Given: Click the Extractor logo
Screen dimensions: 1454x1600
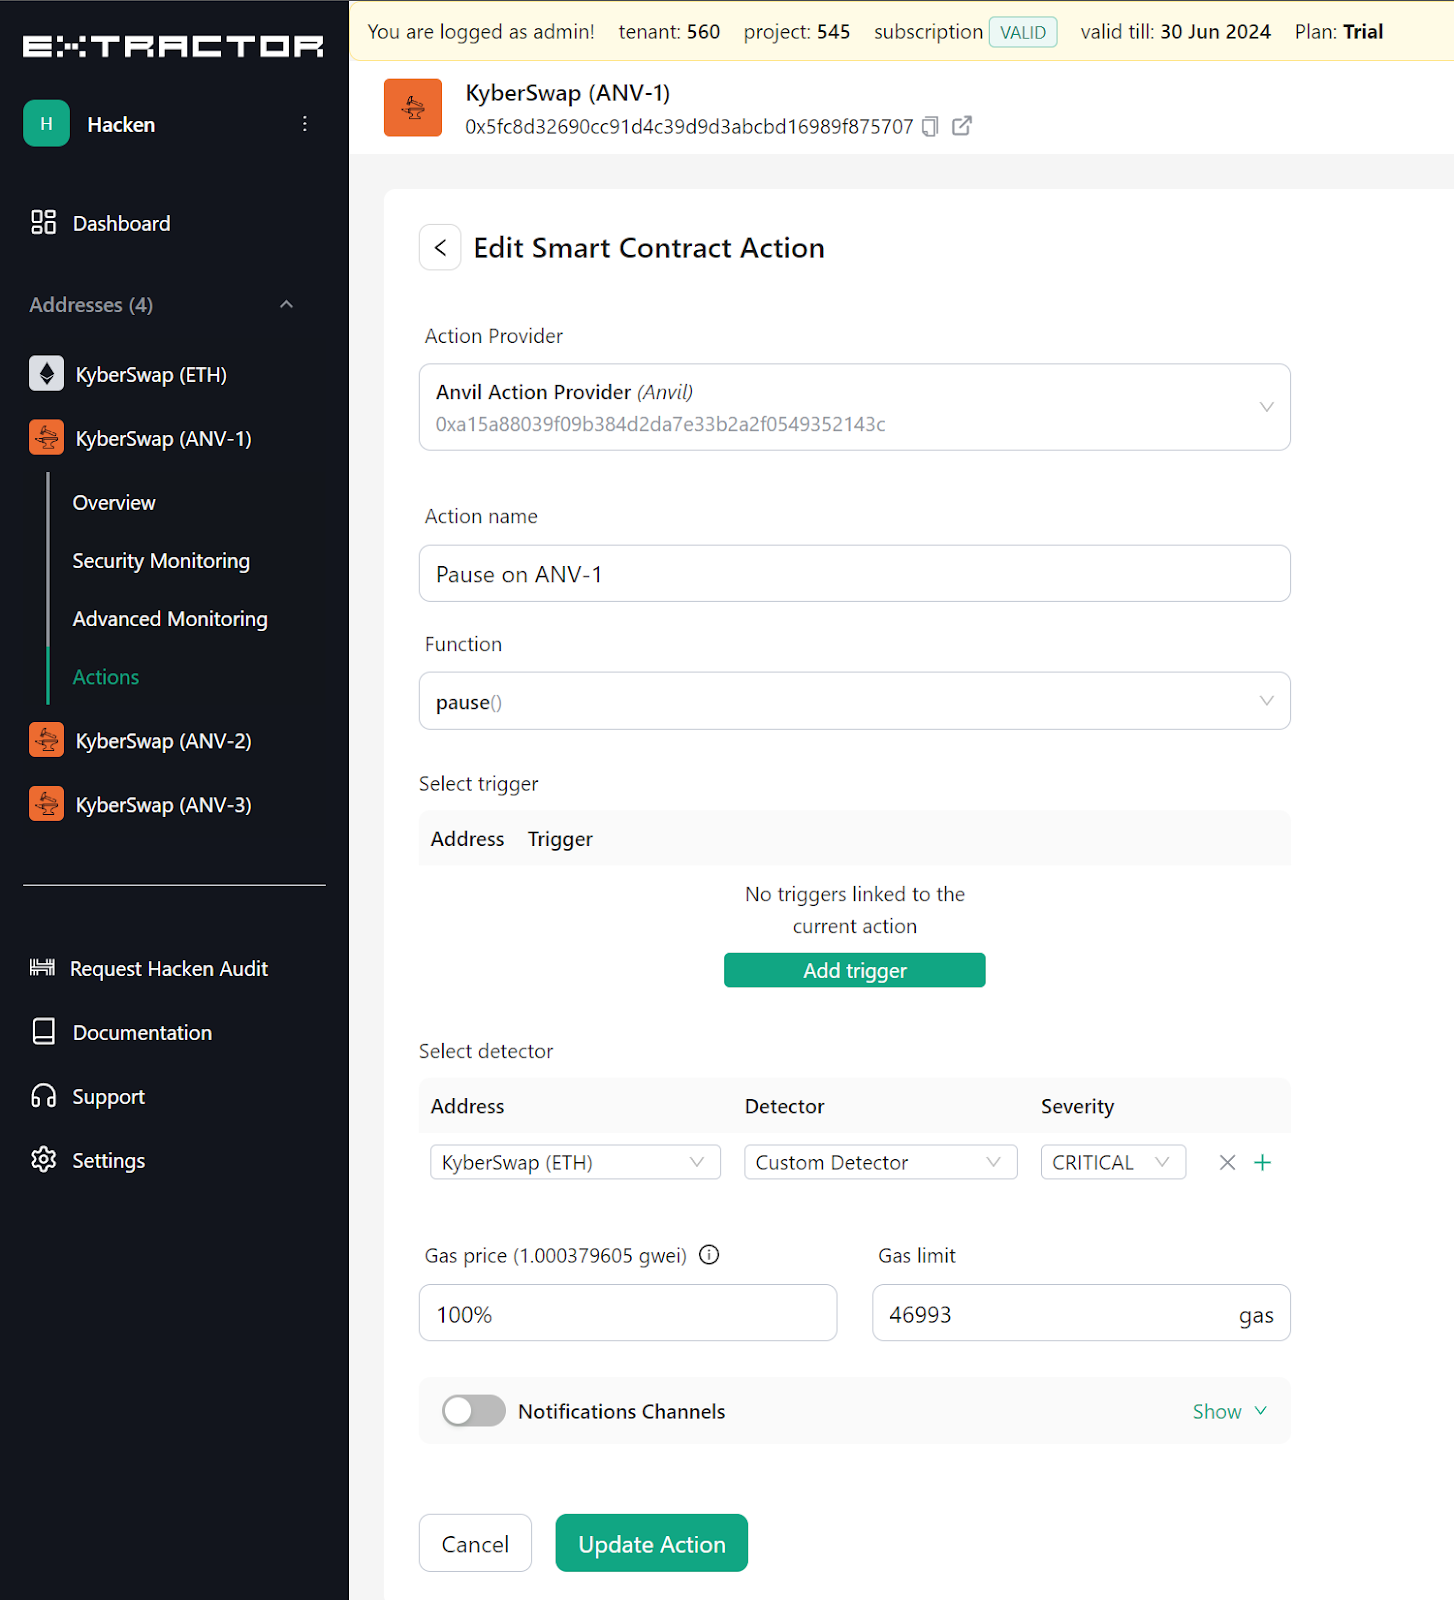Looking at the screenshot, I should (173, 46).
